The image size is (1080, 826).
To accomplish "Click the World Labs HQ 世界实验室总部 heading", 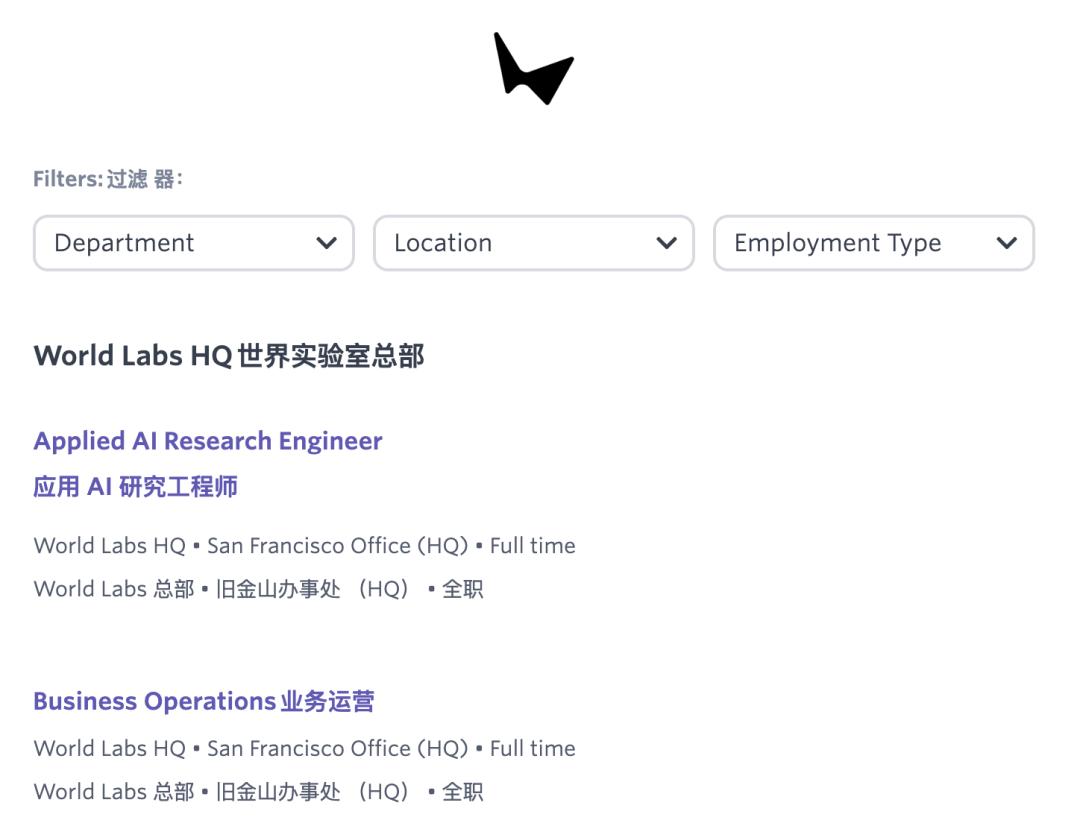I will (x=229, y=355).
